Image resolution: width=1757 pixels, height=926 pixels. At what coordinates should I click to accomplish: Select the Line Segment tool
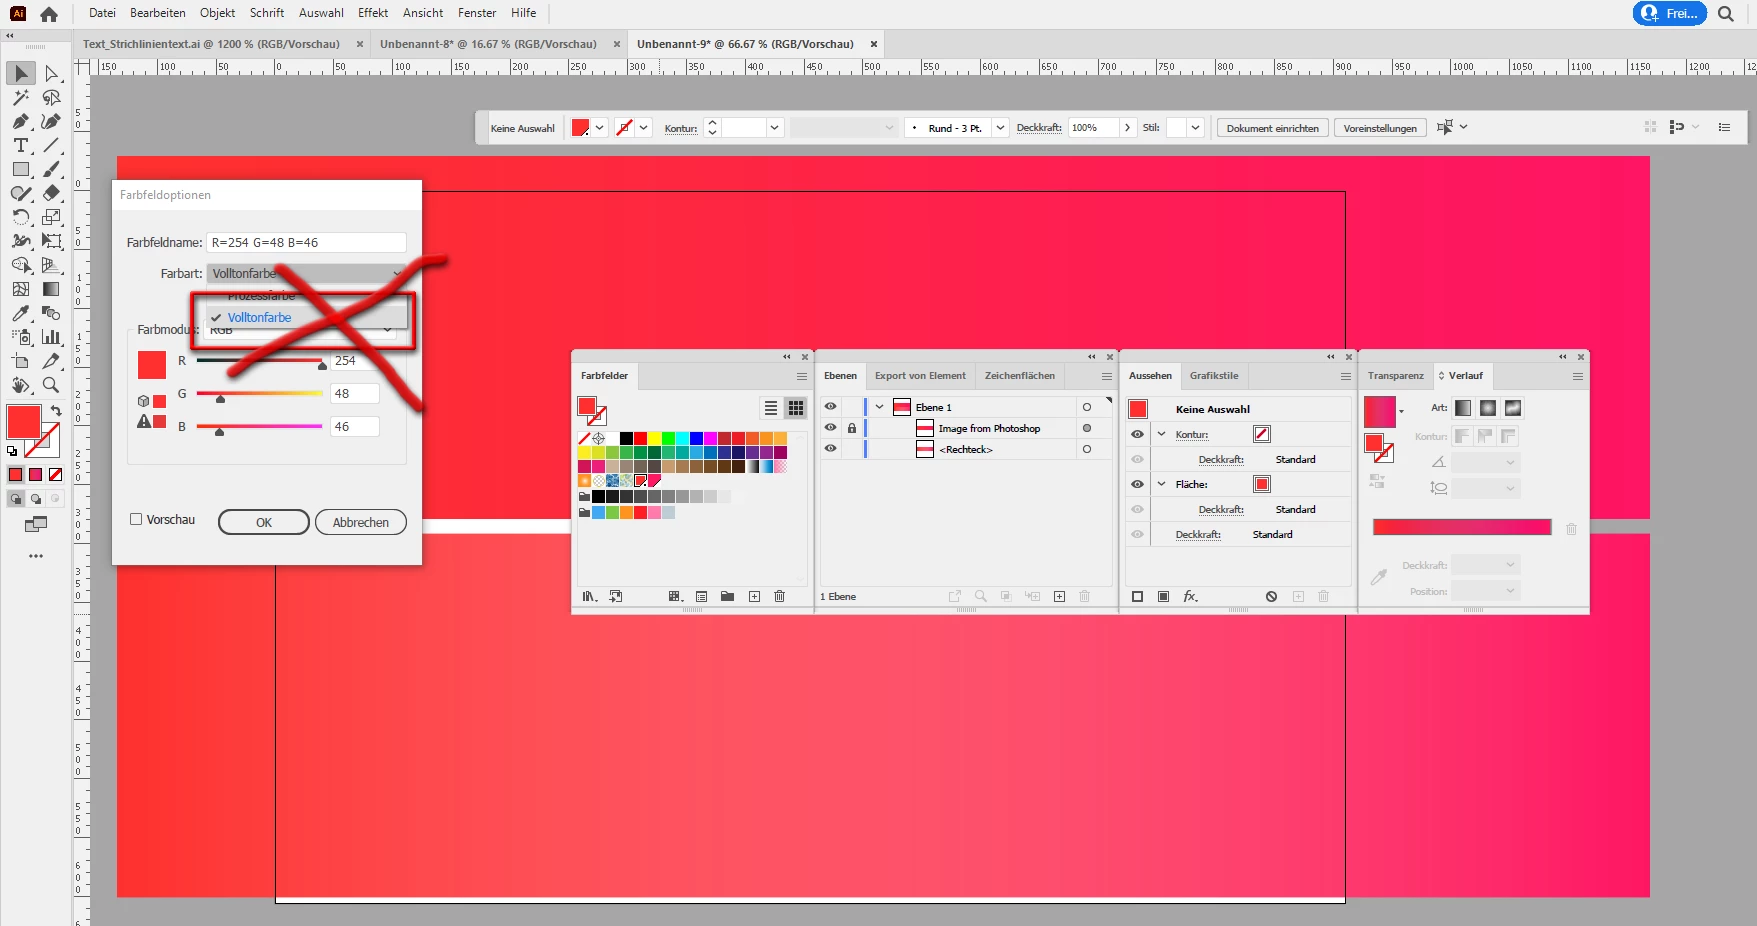coord(52,146)
